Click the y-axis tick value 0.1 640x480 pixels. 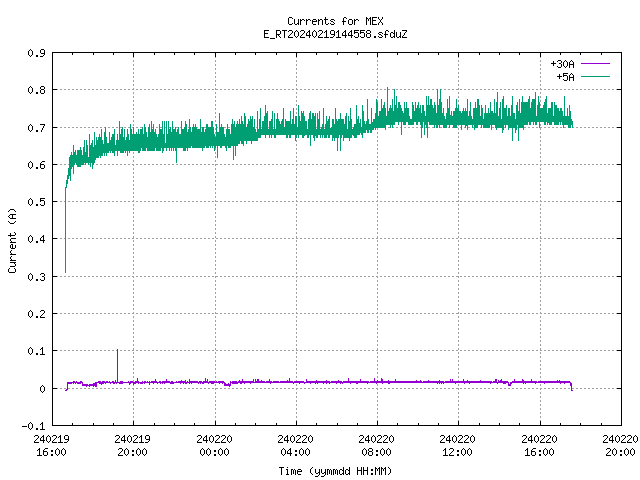tap(36, 351)
